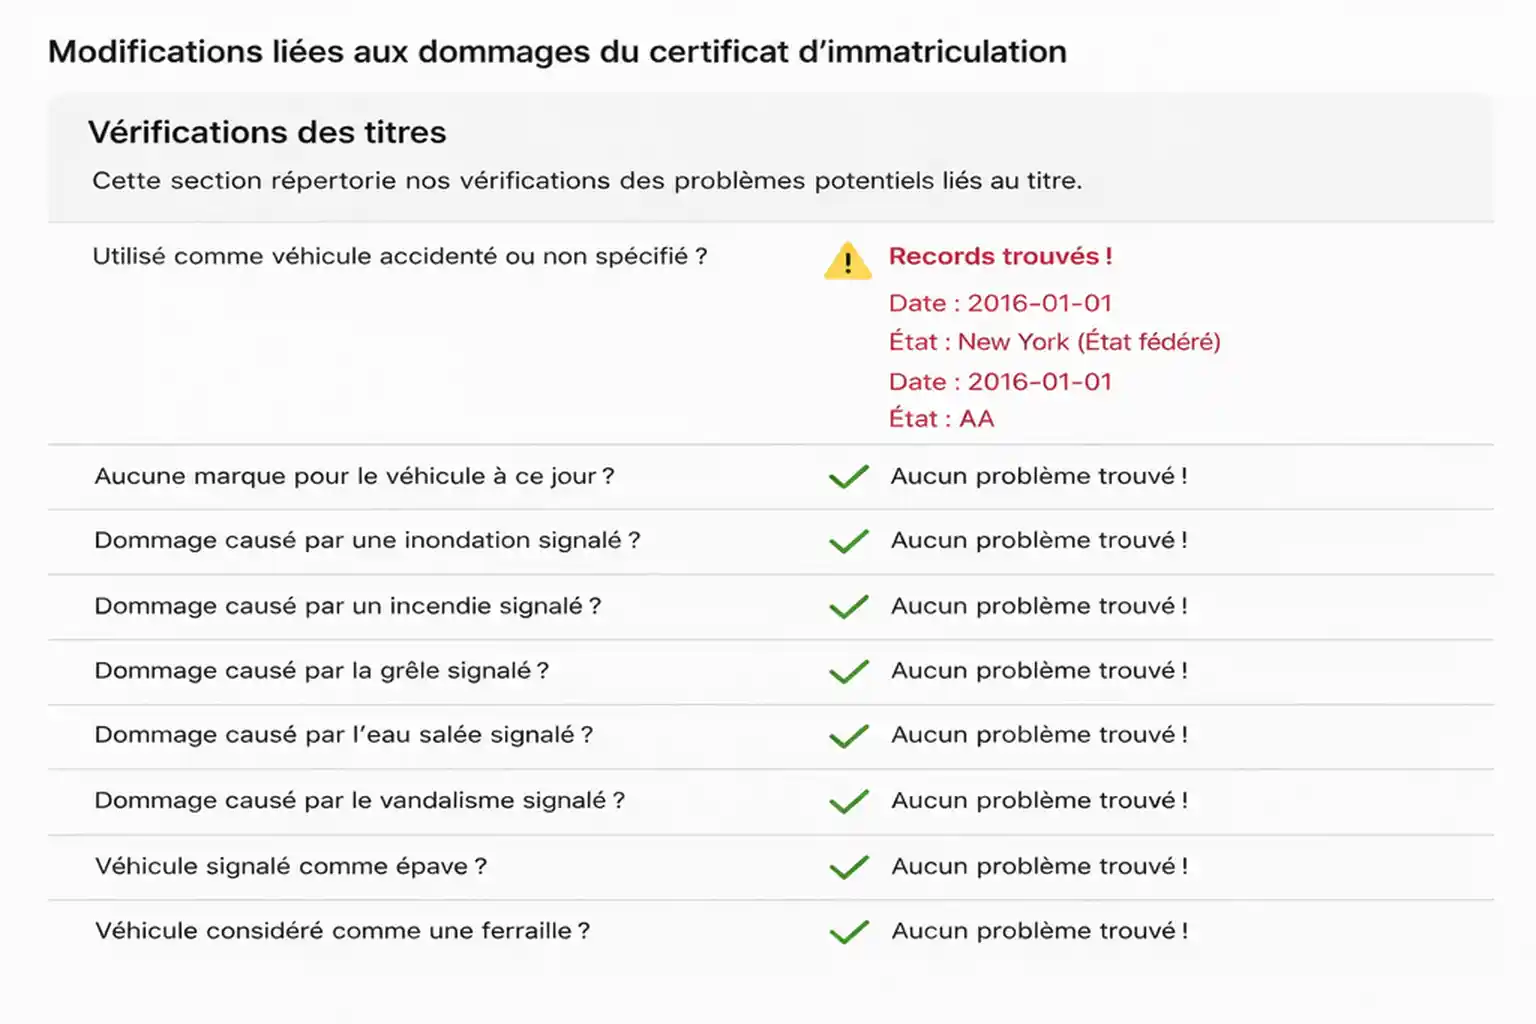
Task: Select 'Véhicule signalé comme épave' row
Action: pos(291,867)
